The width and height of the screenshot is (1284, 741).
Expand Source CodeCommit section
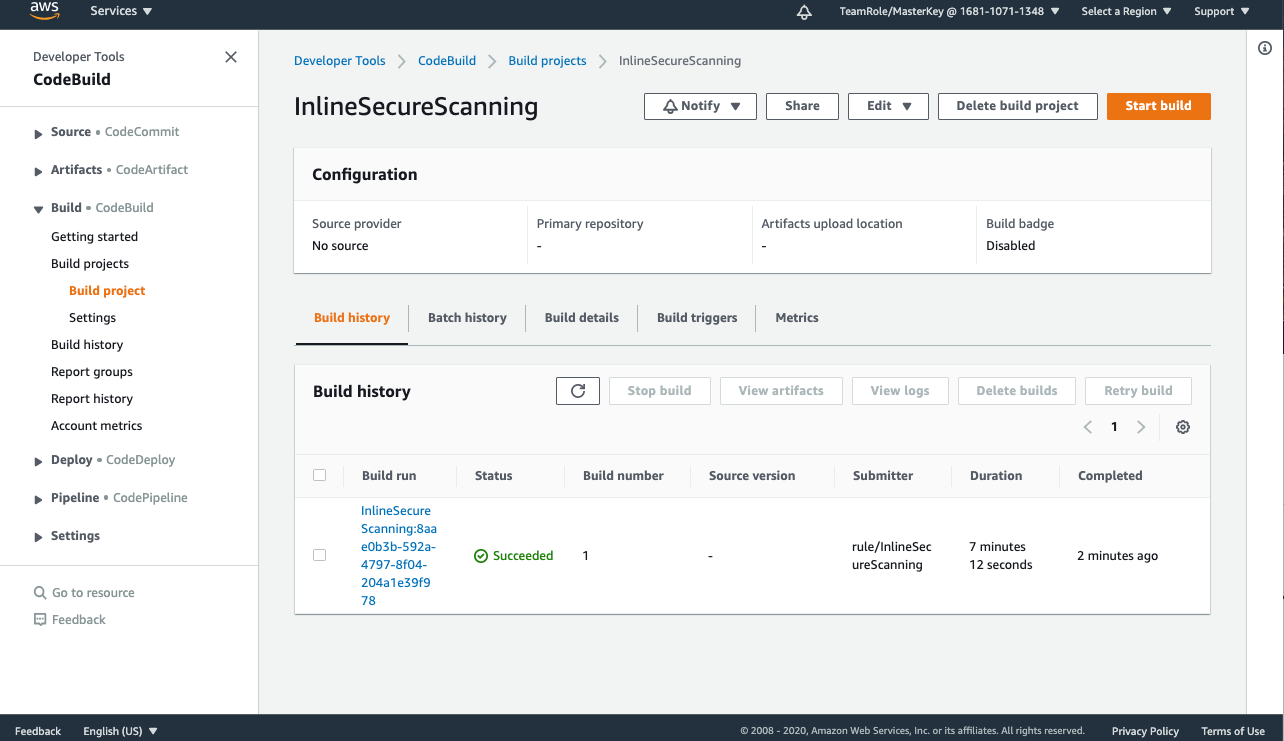[x=38, y=133]
